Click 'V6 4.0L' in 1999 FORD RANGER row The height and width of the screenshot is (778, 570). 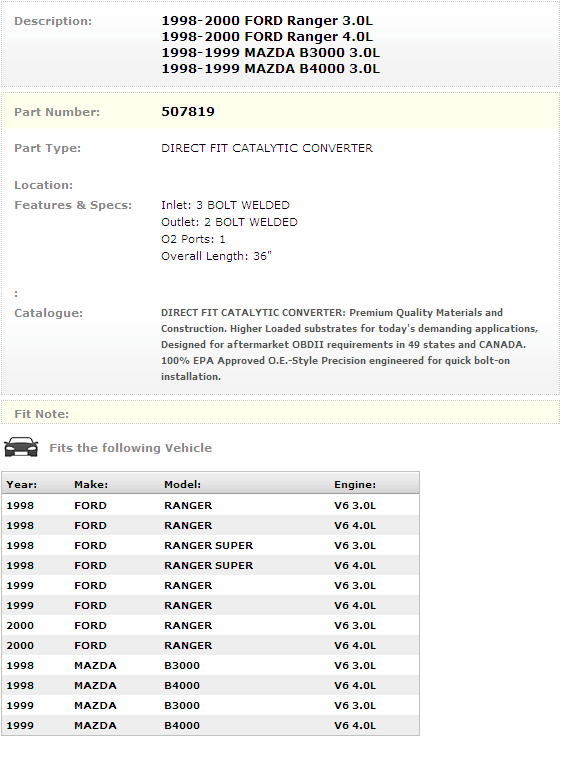[x=355, y=605]
